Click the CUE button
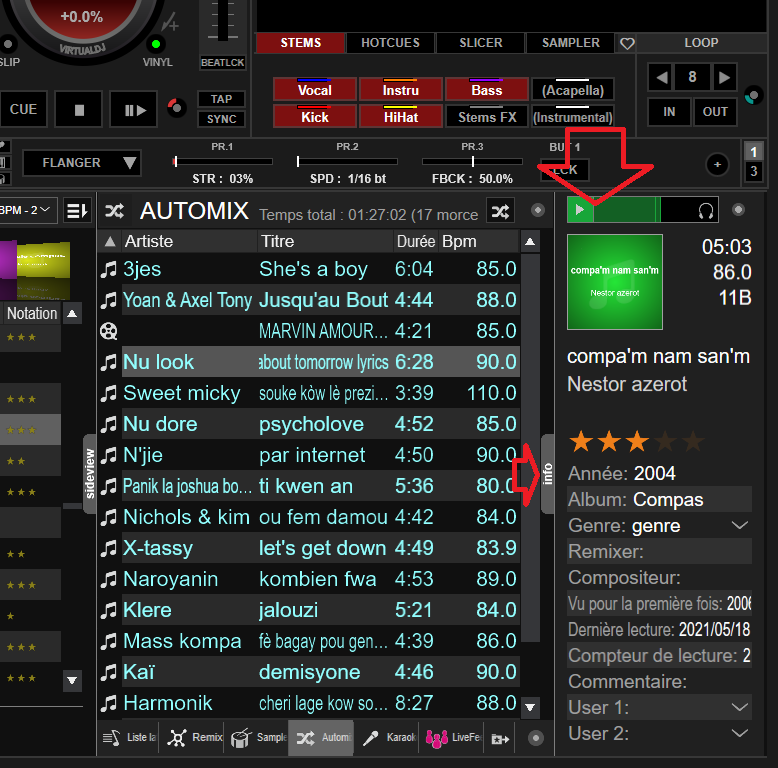Screen dimensions: 778x768 coord(23,110)
